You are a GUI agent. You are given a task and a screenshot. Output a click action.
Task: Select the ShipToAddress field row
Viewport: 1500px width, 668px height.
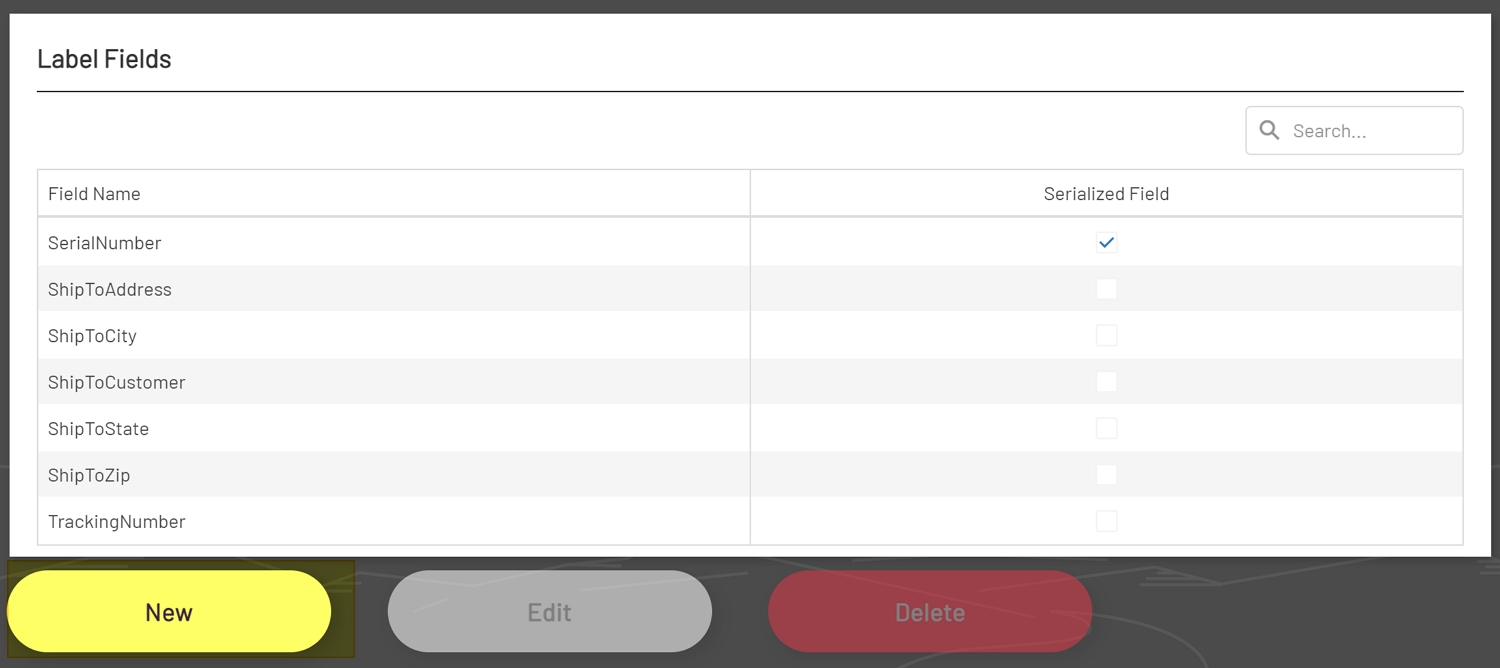coord(110,290)
